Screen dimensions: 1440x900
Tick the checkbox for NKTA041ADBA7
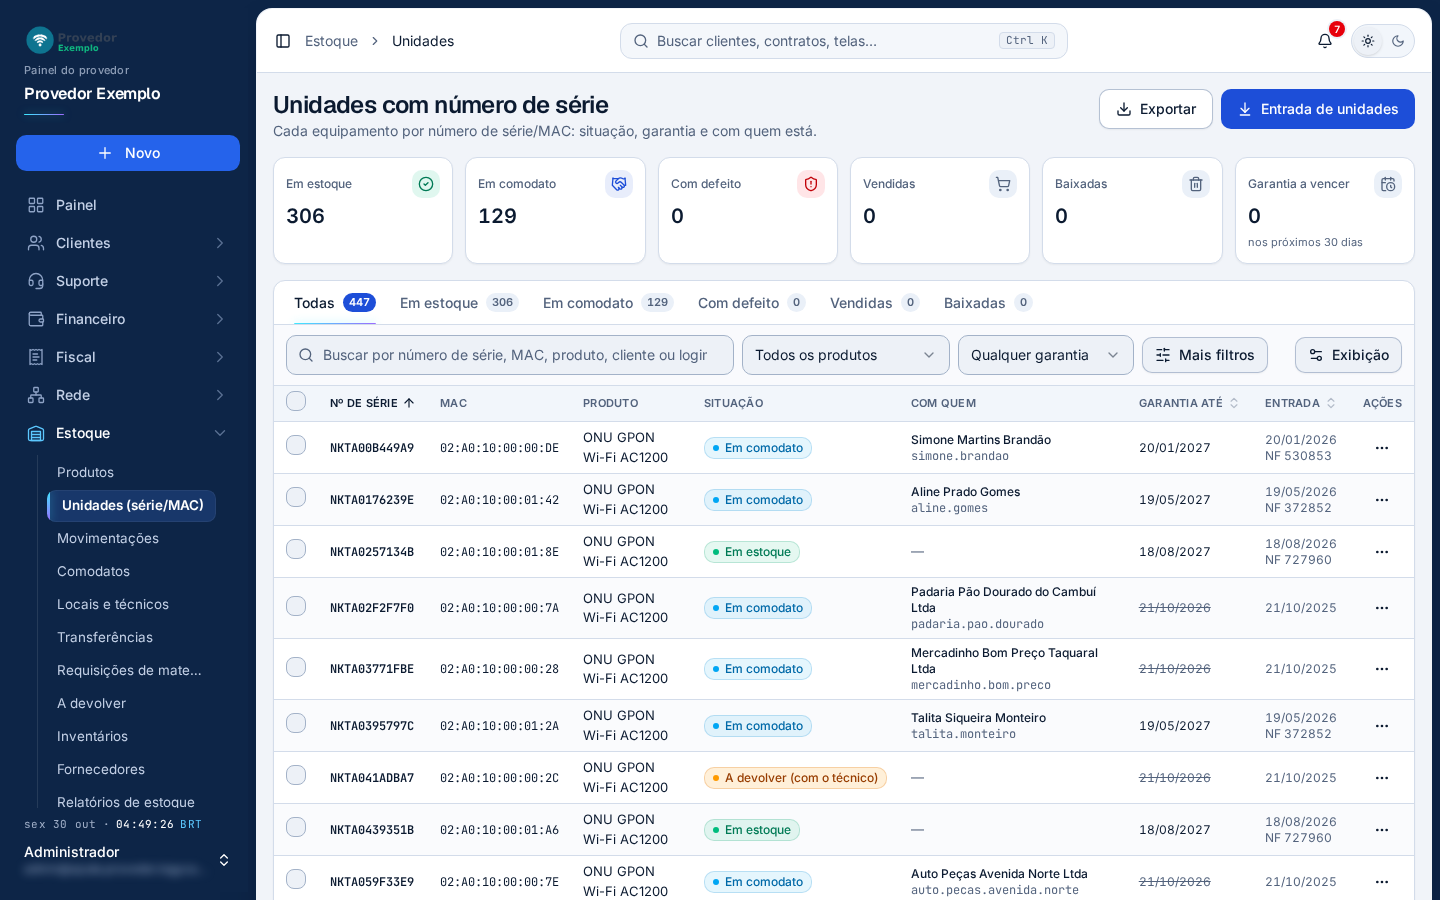pos(296,775)
